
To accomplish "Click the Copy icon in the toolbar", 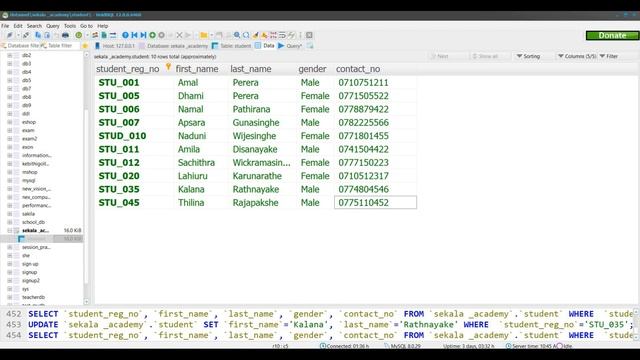I will click(38, 36).
